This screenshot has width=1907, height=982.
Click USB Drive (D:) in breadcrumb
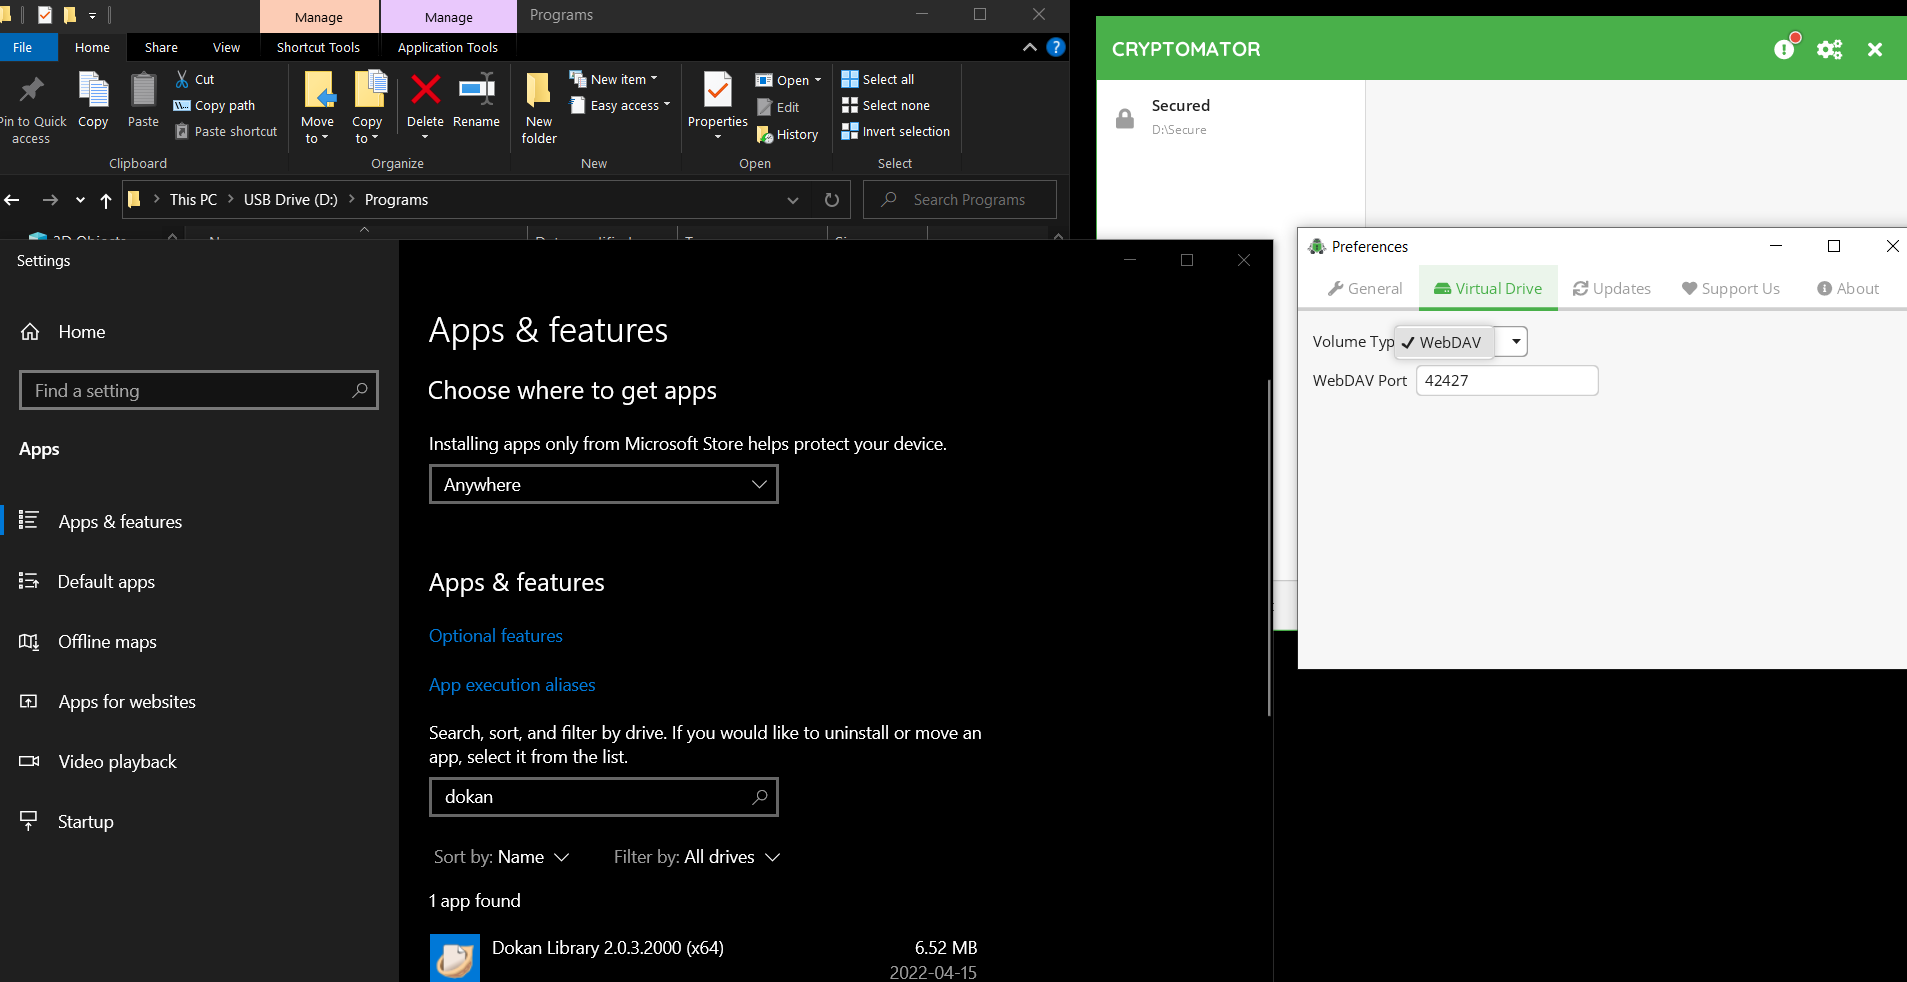[x=291, y=200]
